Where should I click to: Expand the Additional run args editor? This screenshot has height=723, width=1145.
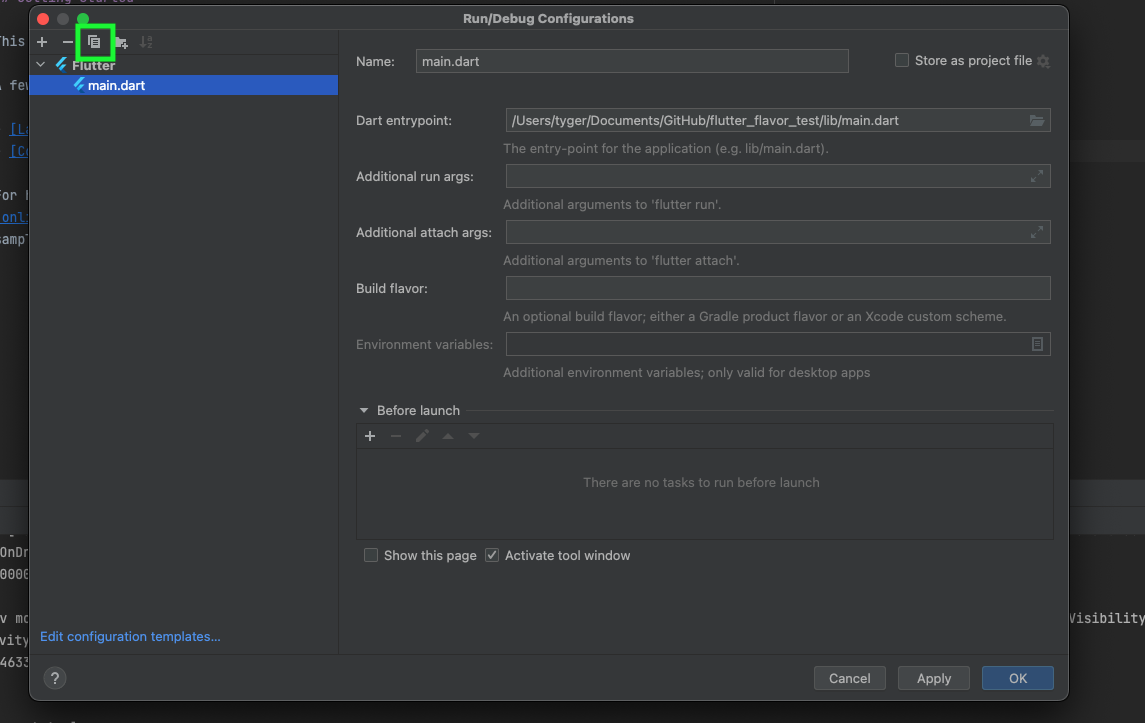(1037, 177)
